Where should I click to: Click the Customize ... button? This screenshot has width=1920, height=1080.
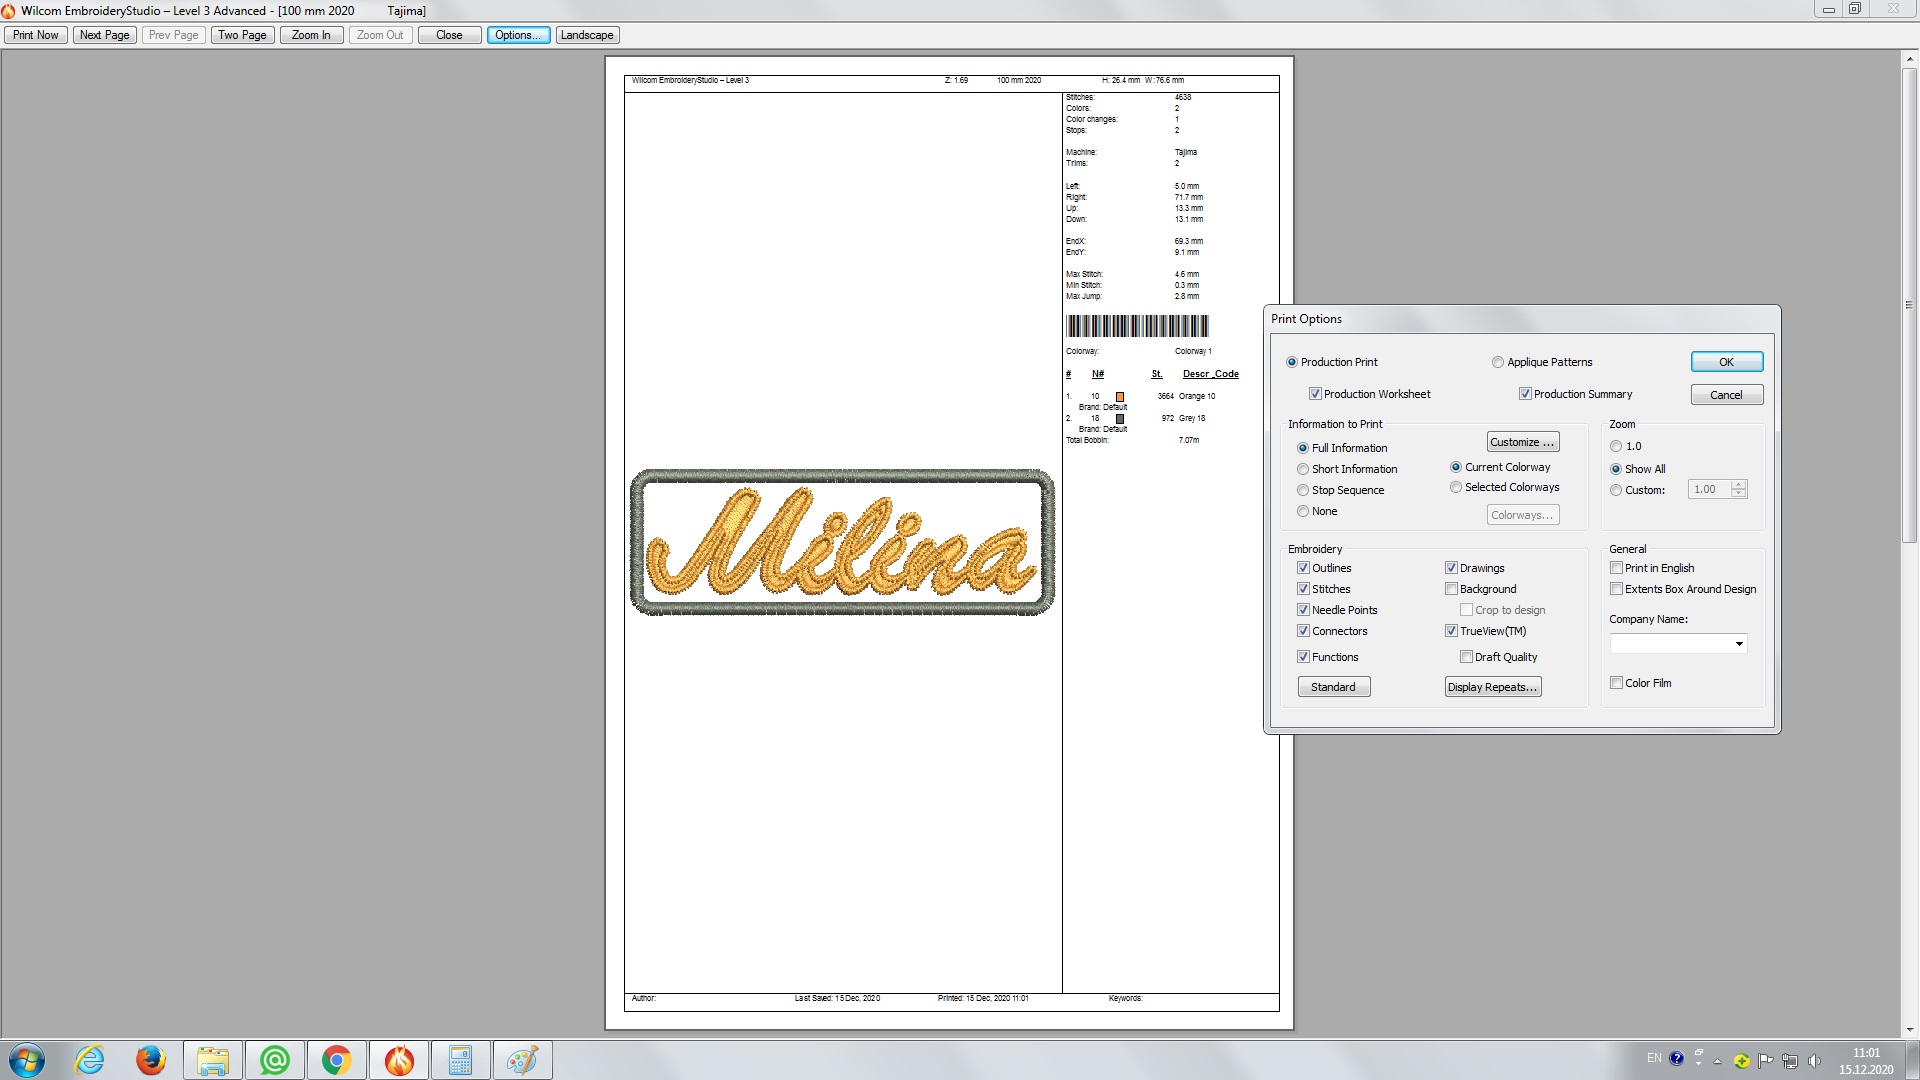coord(1522,442)
